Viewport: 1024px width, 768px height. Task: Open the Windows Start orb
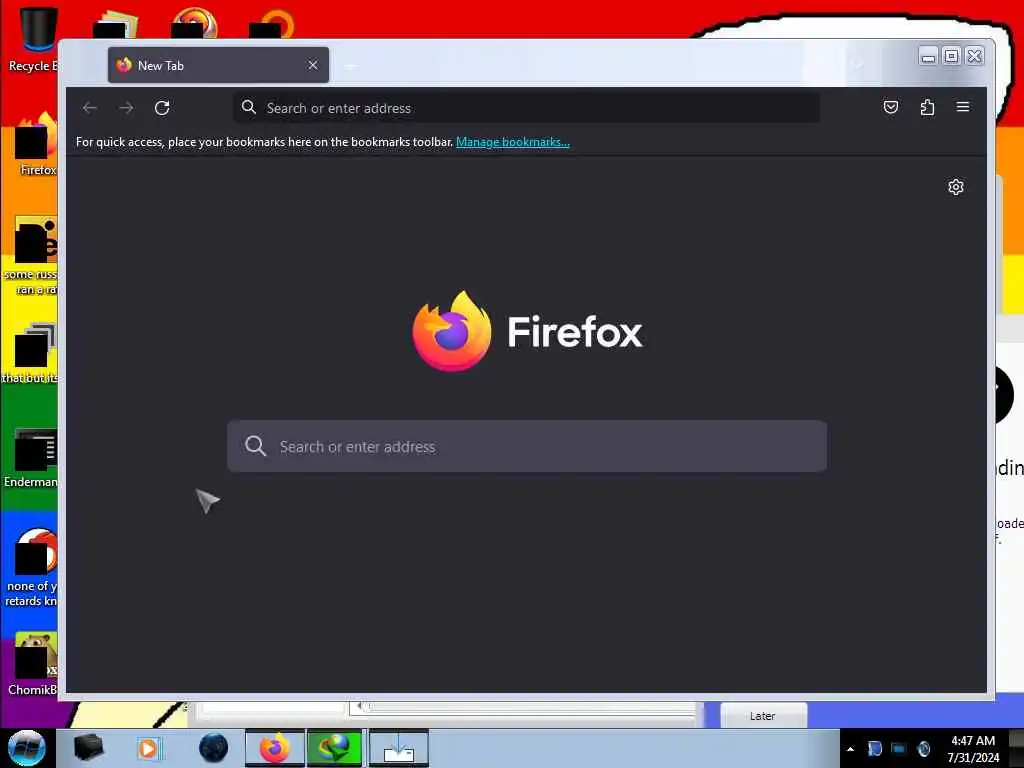coord(27,748)
